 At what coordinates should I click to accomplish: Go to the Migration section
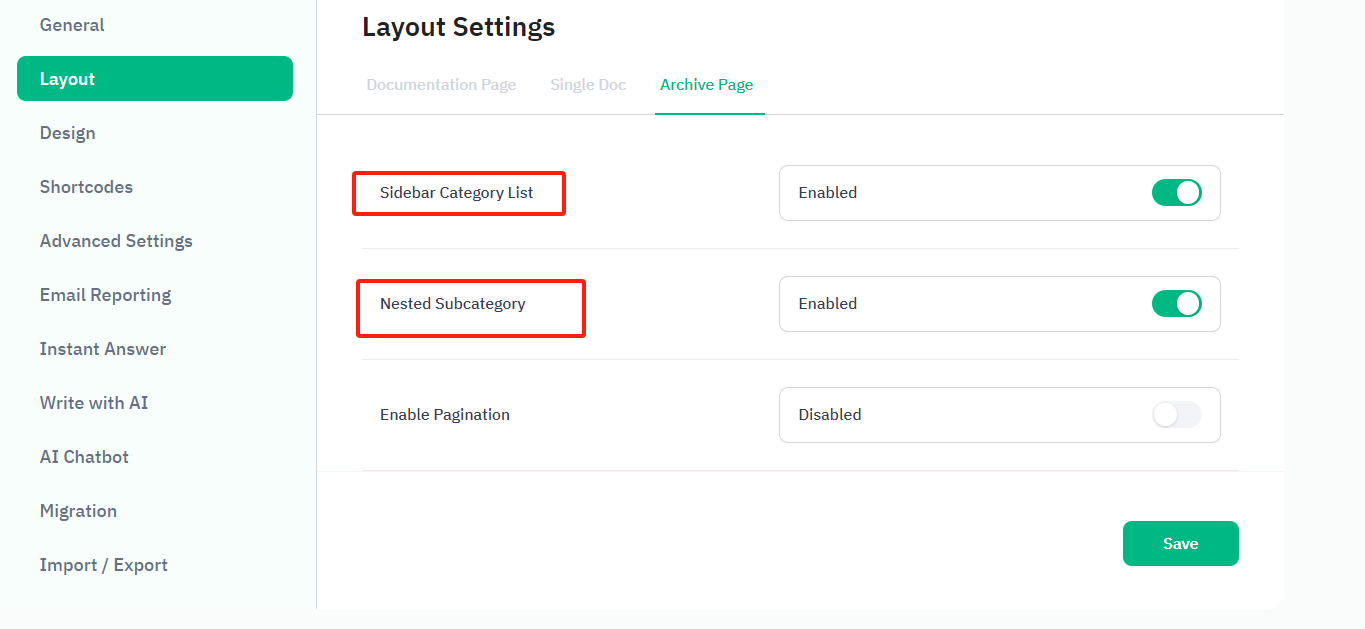click(78, 511)
